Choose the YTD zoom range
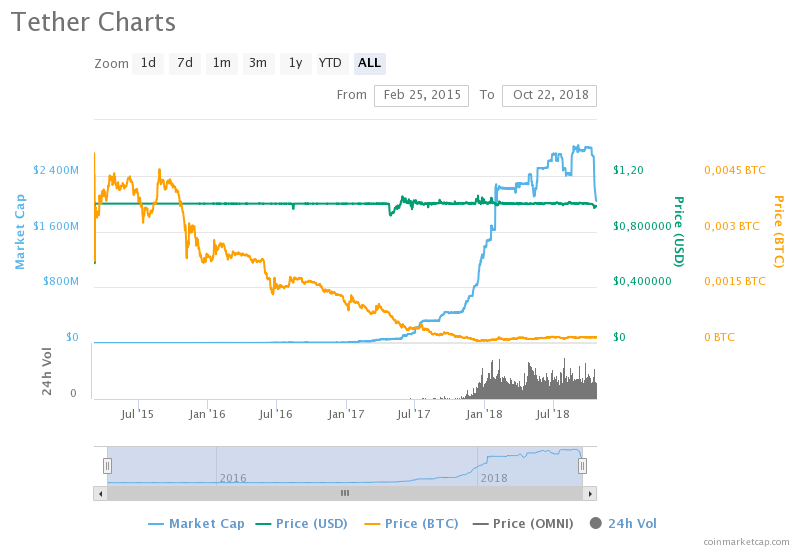This screenshot has width=800, height=550. (x=332, y=63)
